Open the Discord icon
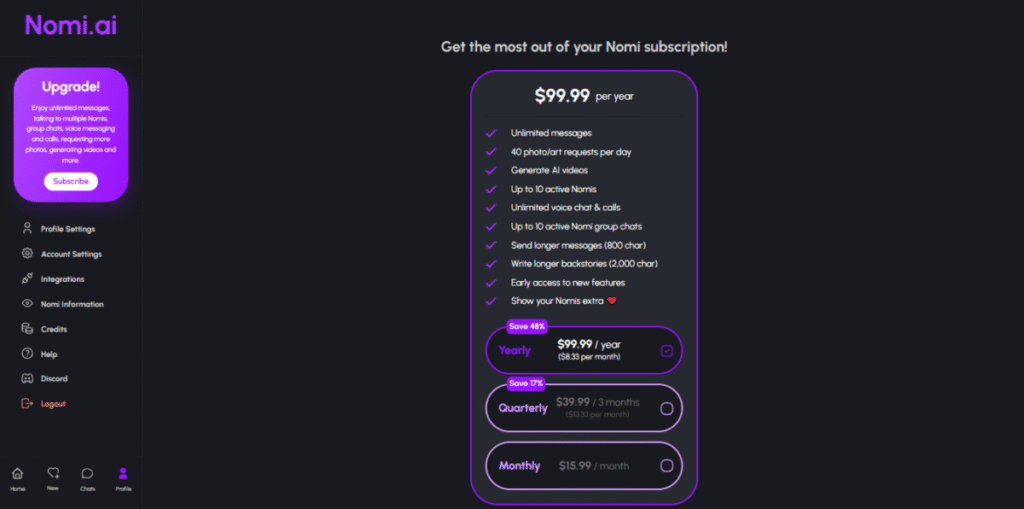Viewport: 1024px width, 509px height. 27,378
